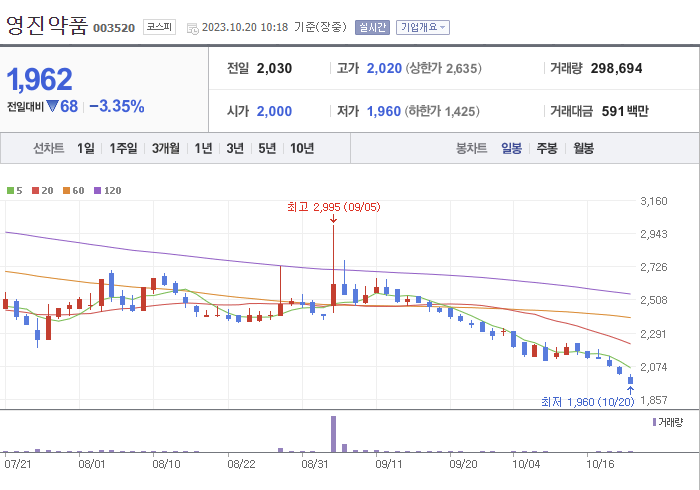This screenshot has height=490, width=700.
Task: Click the lower limit text 하한가 1,425
Action: [x=442, y=111]
